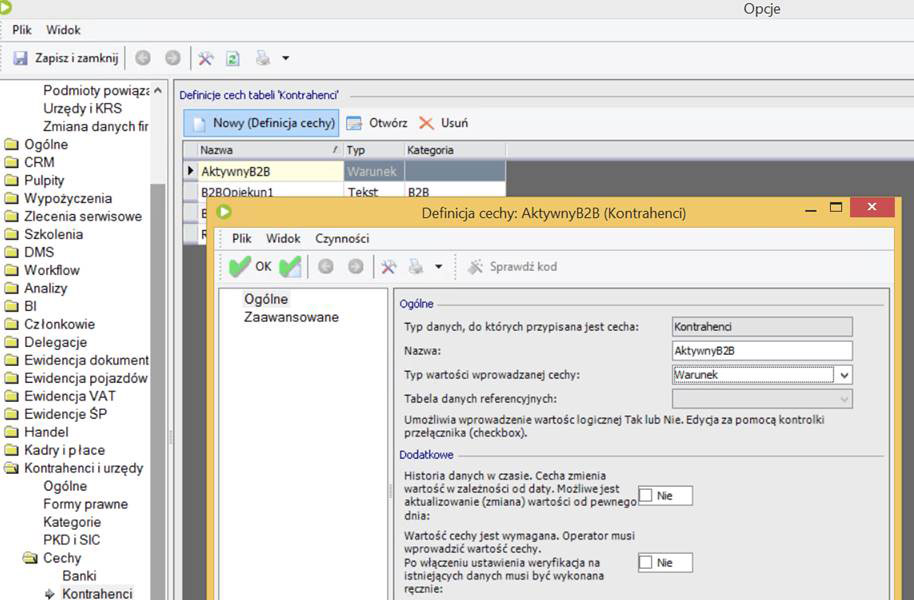Viewport: 914px width, 600px height.
Task: Open the print options dropdown arrow in main toolbar
Action: click(285, 59)
